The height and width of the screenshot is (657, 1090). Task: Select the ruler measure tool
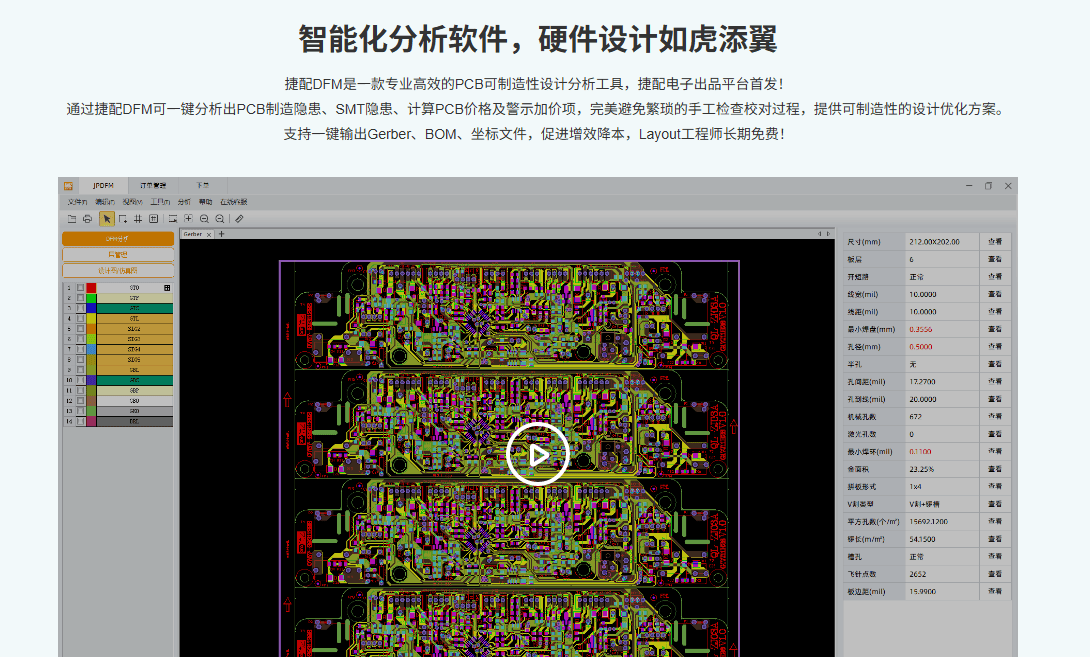tap(239, 218)
